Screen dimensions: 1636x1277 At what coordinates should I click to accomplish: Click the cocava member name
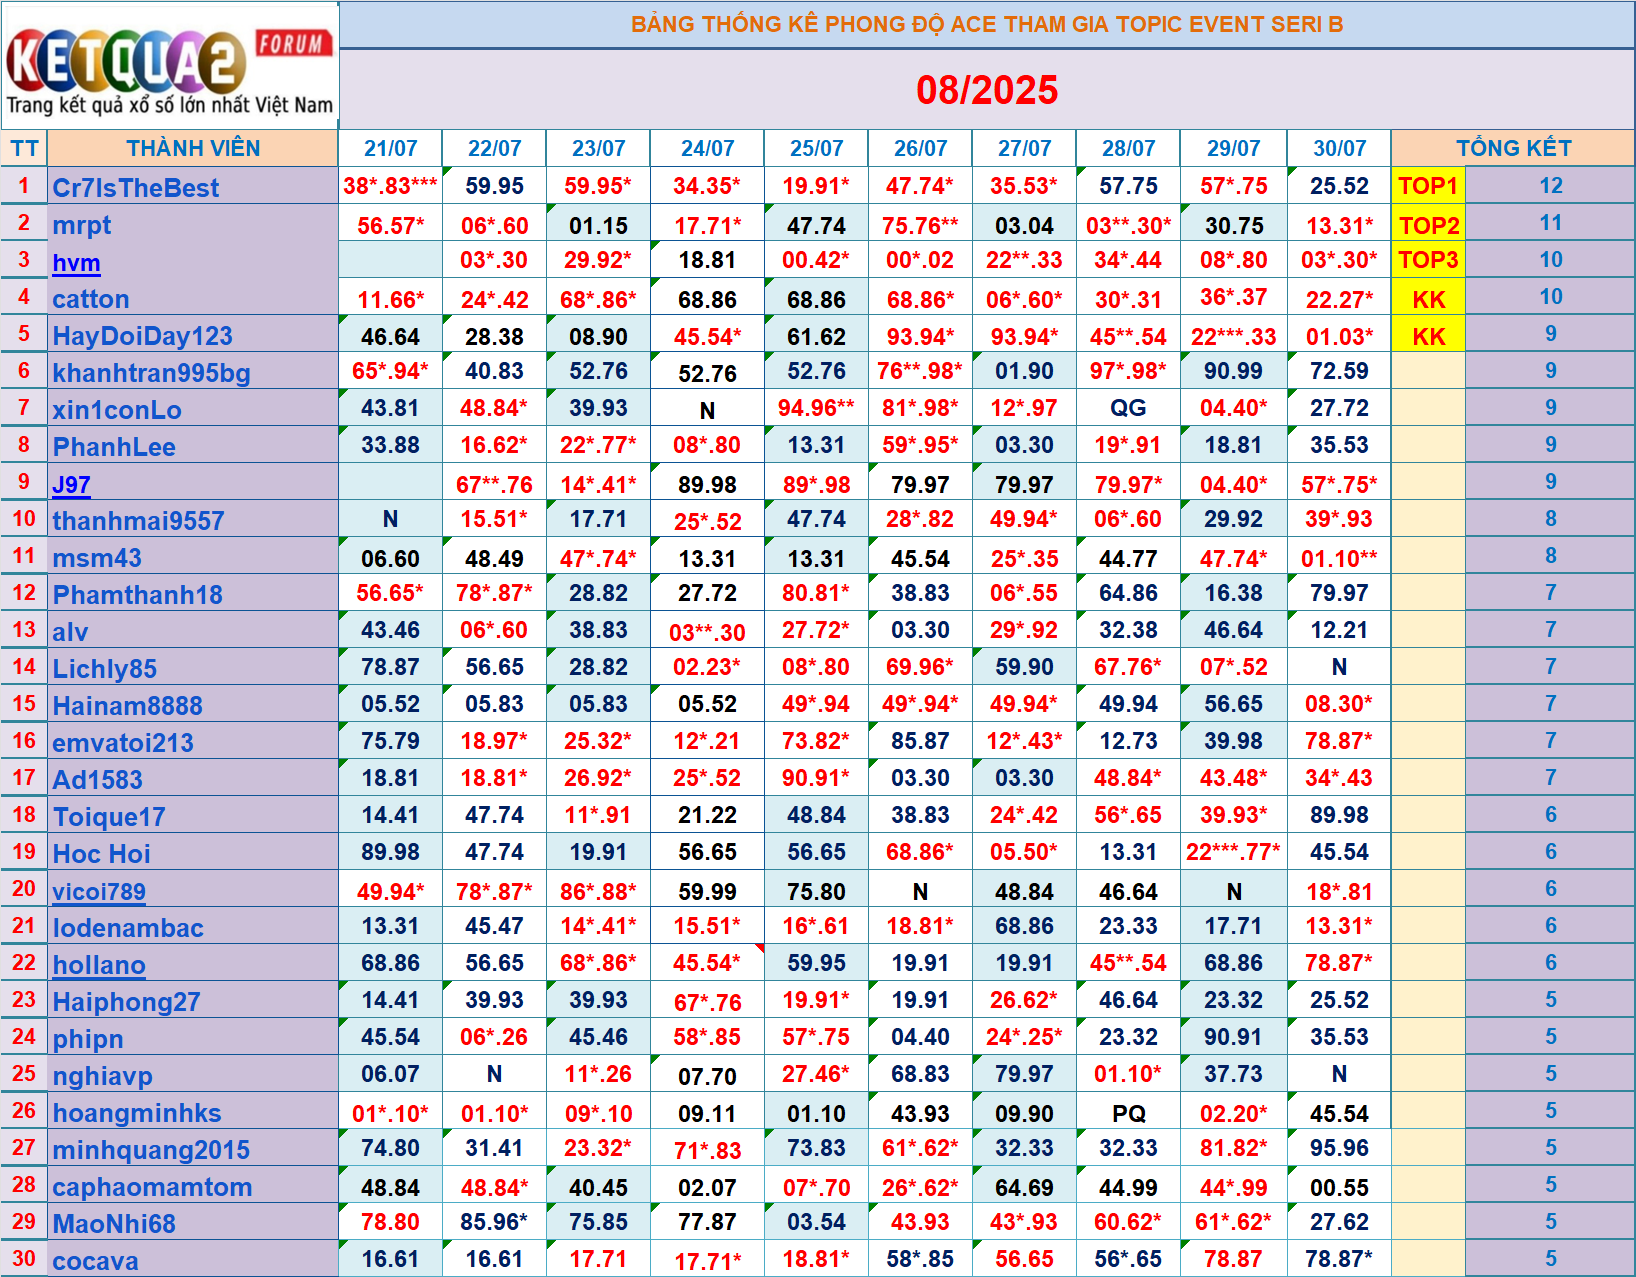click(x=96, y=1261)
